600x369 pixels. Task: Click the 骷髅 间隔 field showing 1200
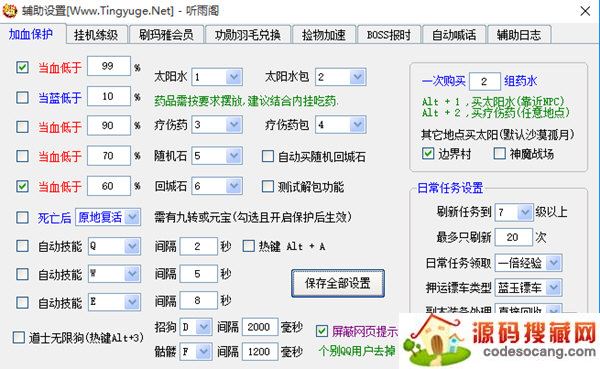pos(260,351)
